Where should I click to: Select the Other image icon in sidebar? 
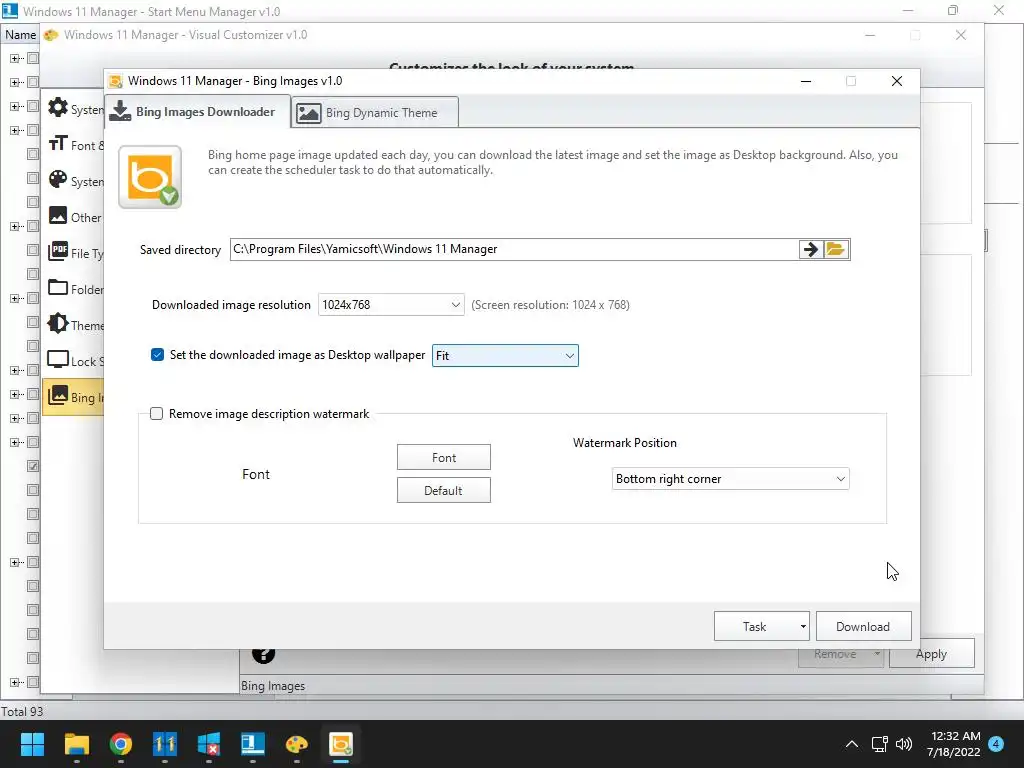[58, 216]
